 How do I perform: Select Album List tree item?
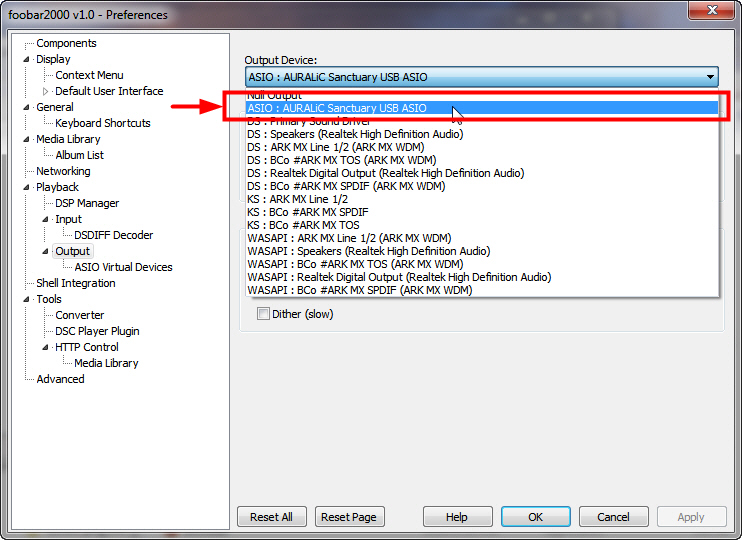80,155
